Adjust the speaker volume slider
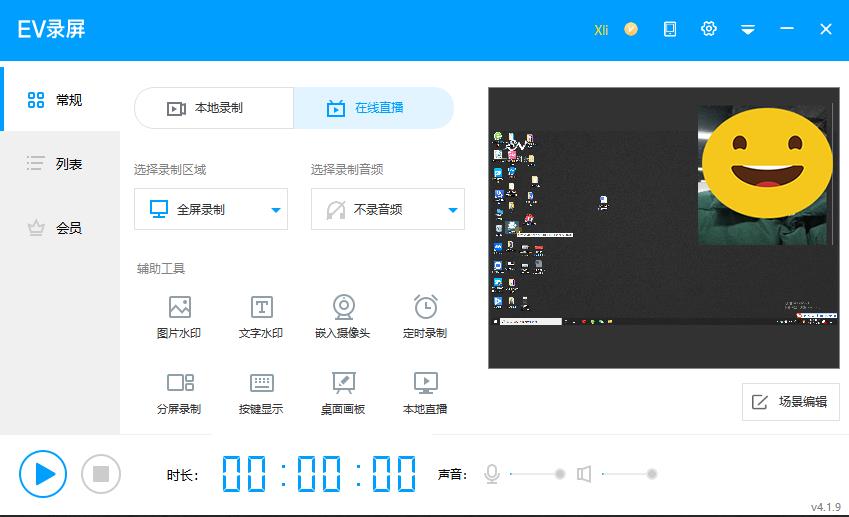The image size is (849, 517). click(x=630, y=474)
